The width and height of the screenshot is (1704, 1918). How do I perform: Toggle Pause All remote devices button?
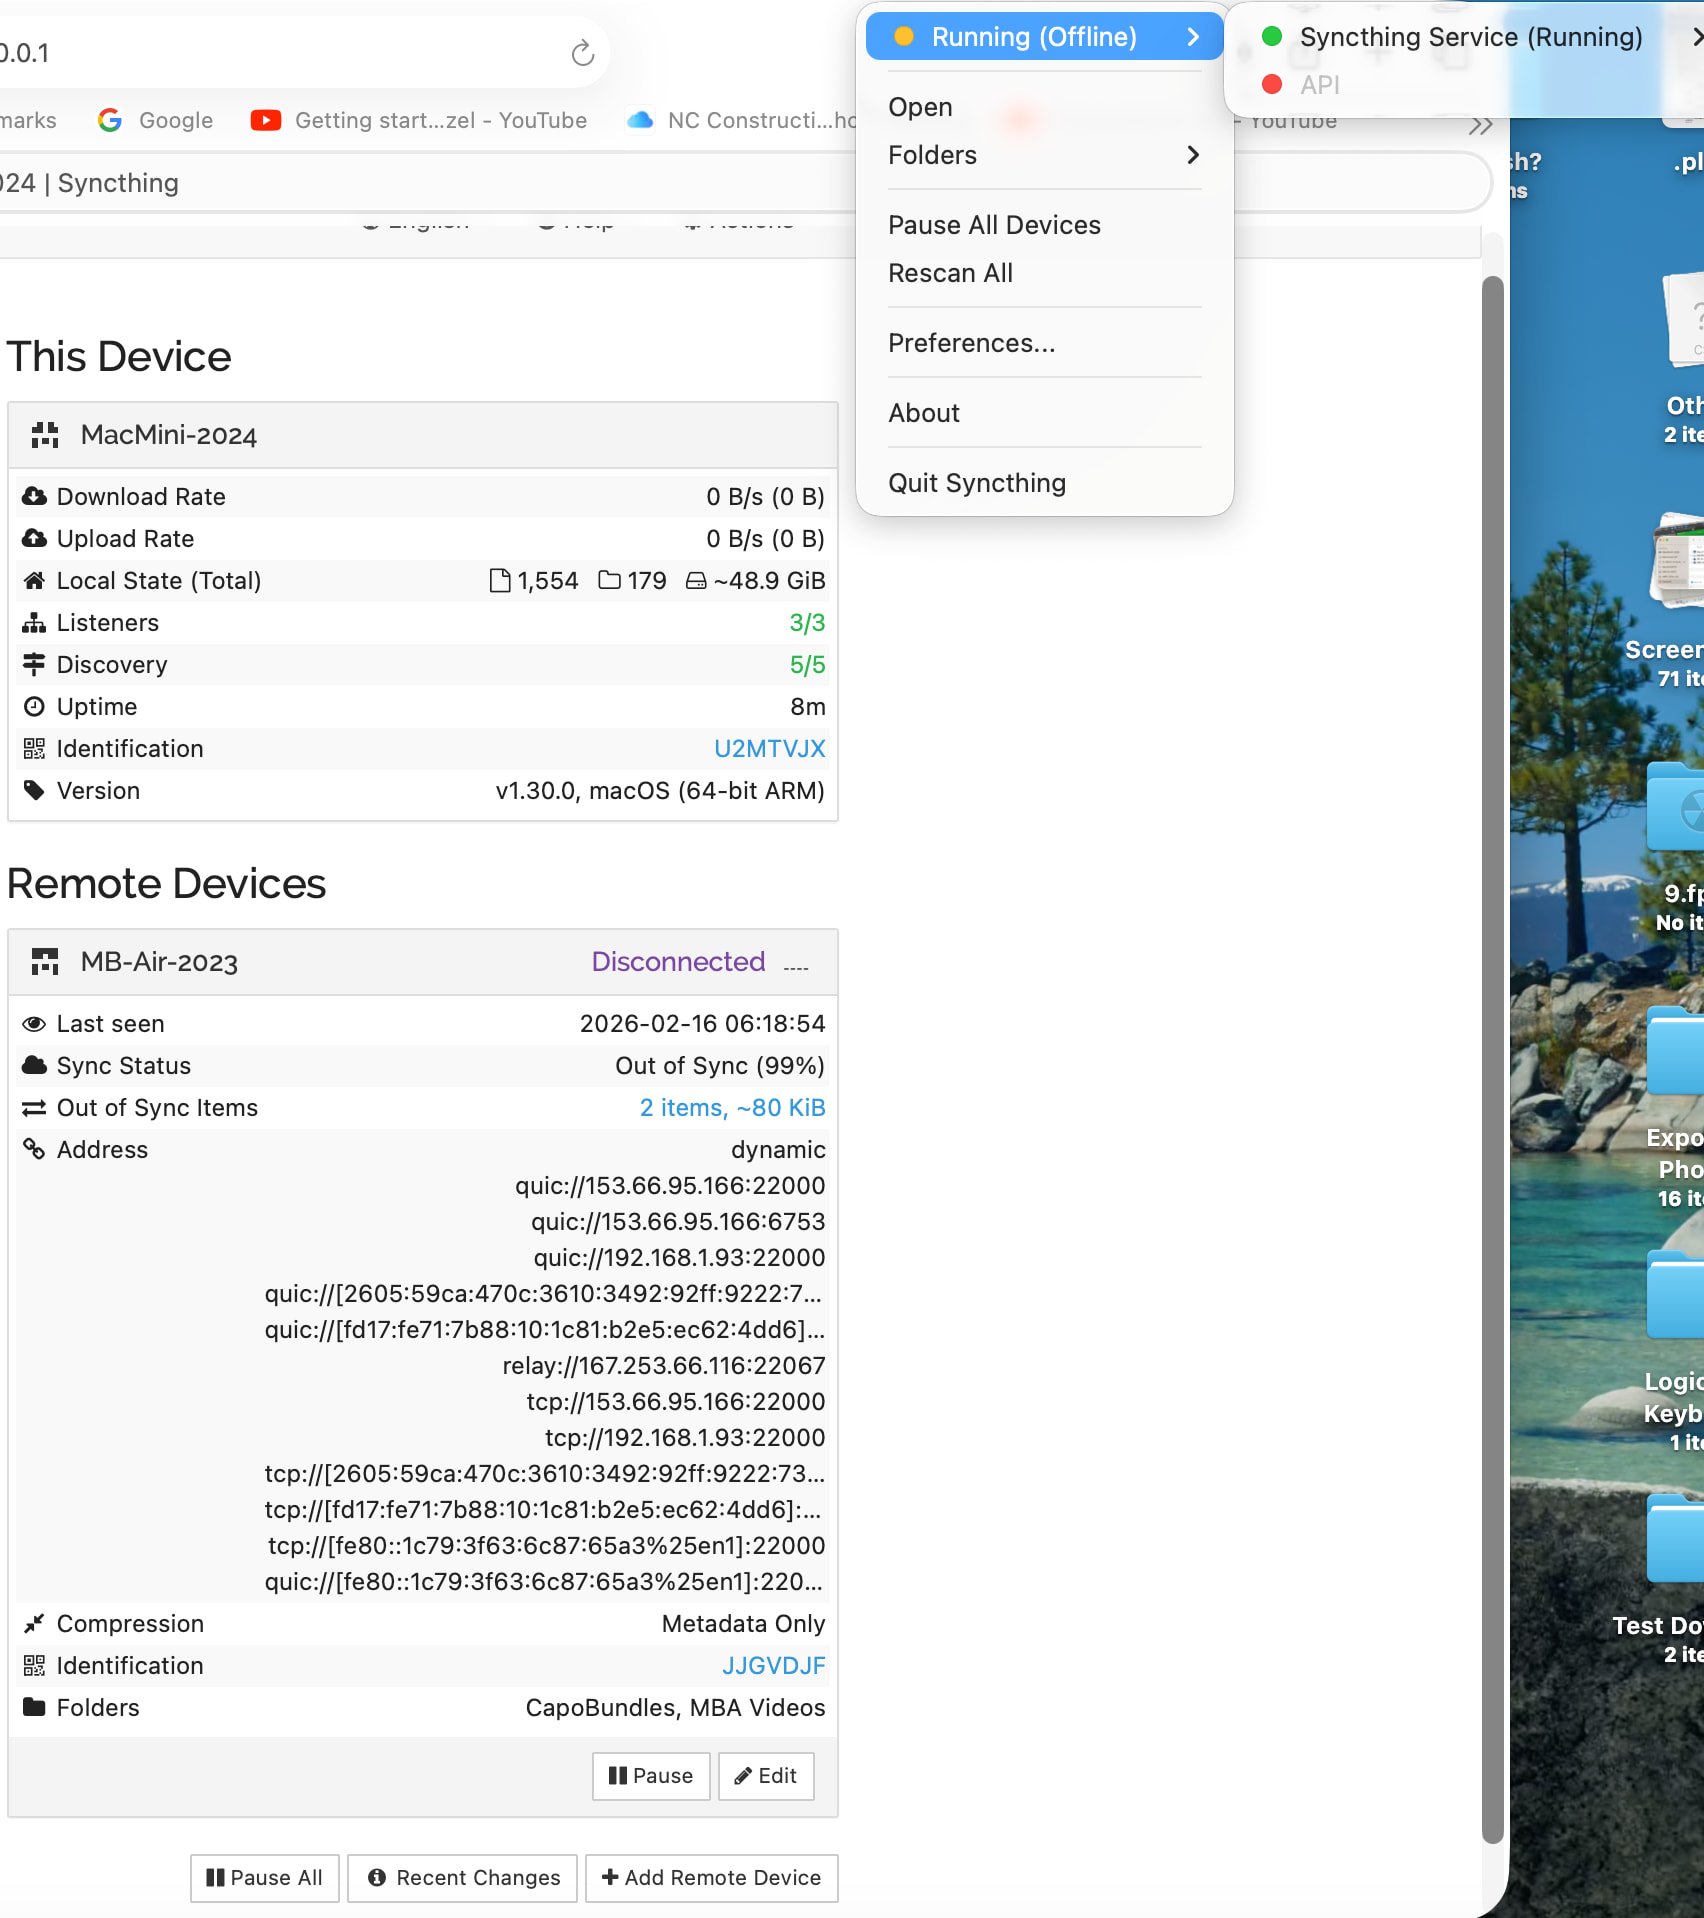(x=265, y=1878)
